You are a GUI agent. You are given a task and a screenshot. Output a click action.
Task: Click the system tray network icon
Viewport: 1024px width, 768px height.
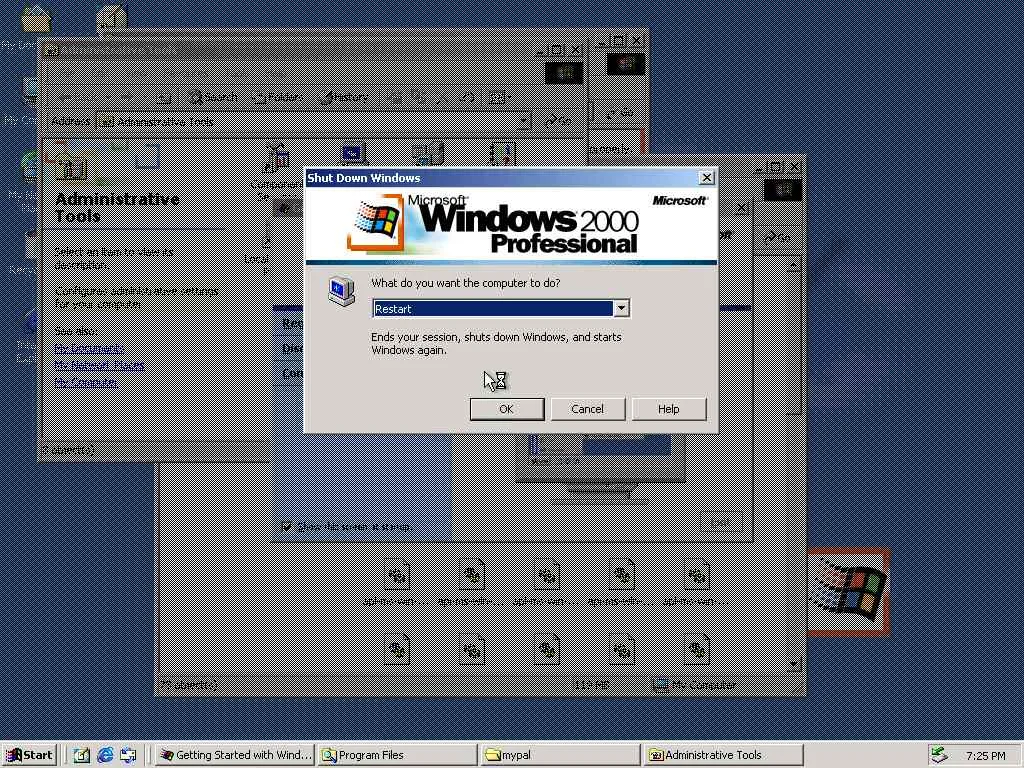[x=939, y=755]
